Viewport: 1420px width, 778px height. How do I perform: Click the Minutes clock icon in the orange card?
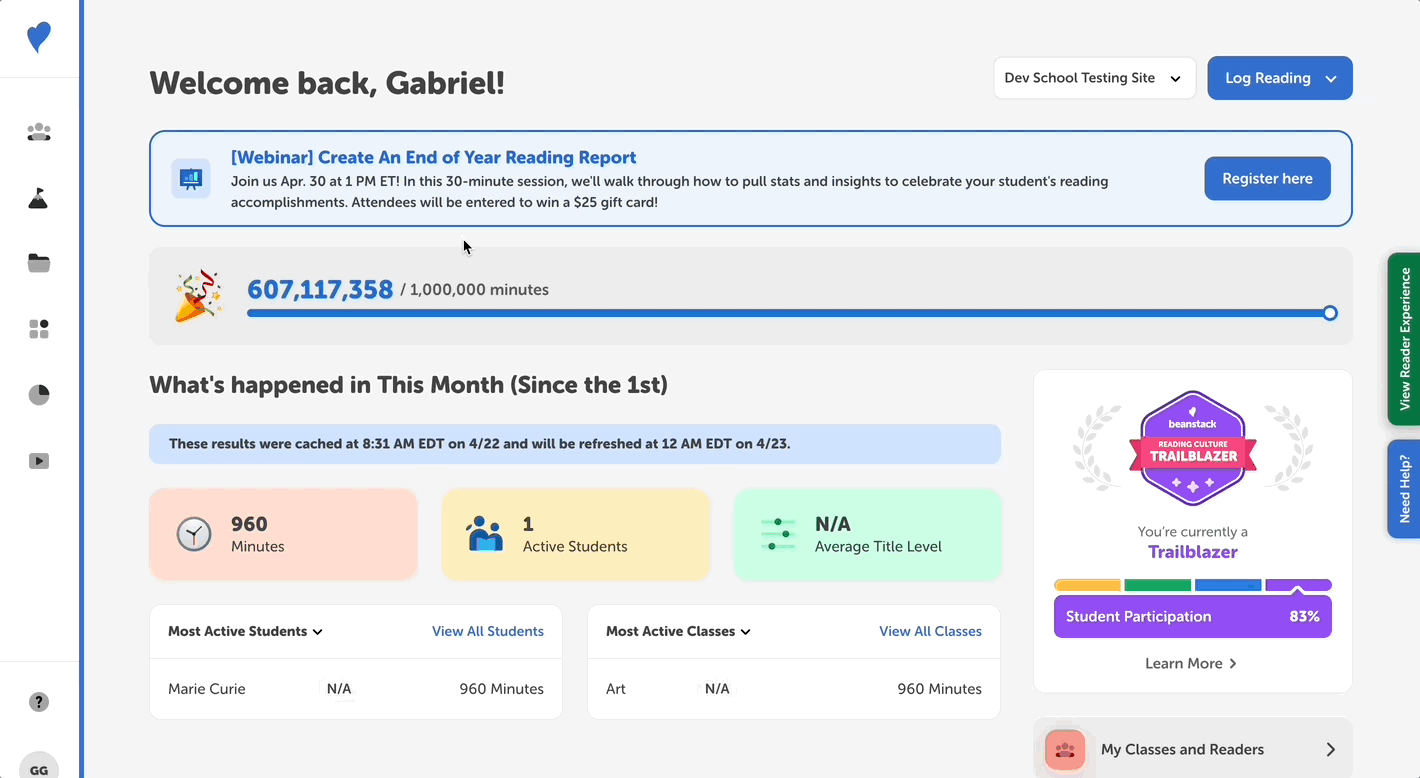coord(194,534)
